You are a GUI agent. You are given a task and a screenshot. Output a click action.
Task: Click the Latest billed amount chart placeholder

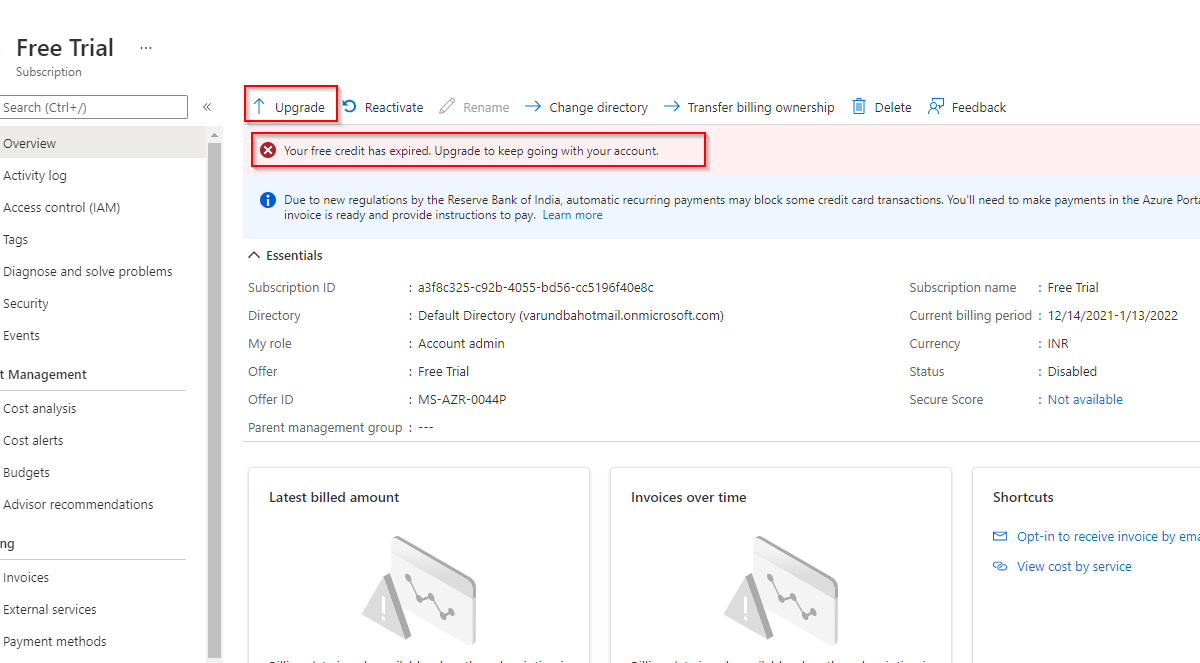[419, 590]
